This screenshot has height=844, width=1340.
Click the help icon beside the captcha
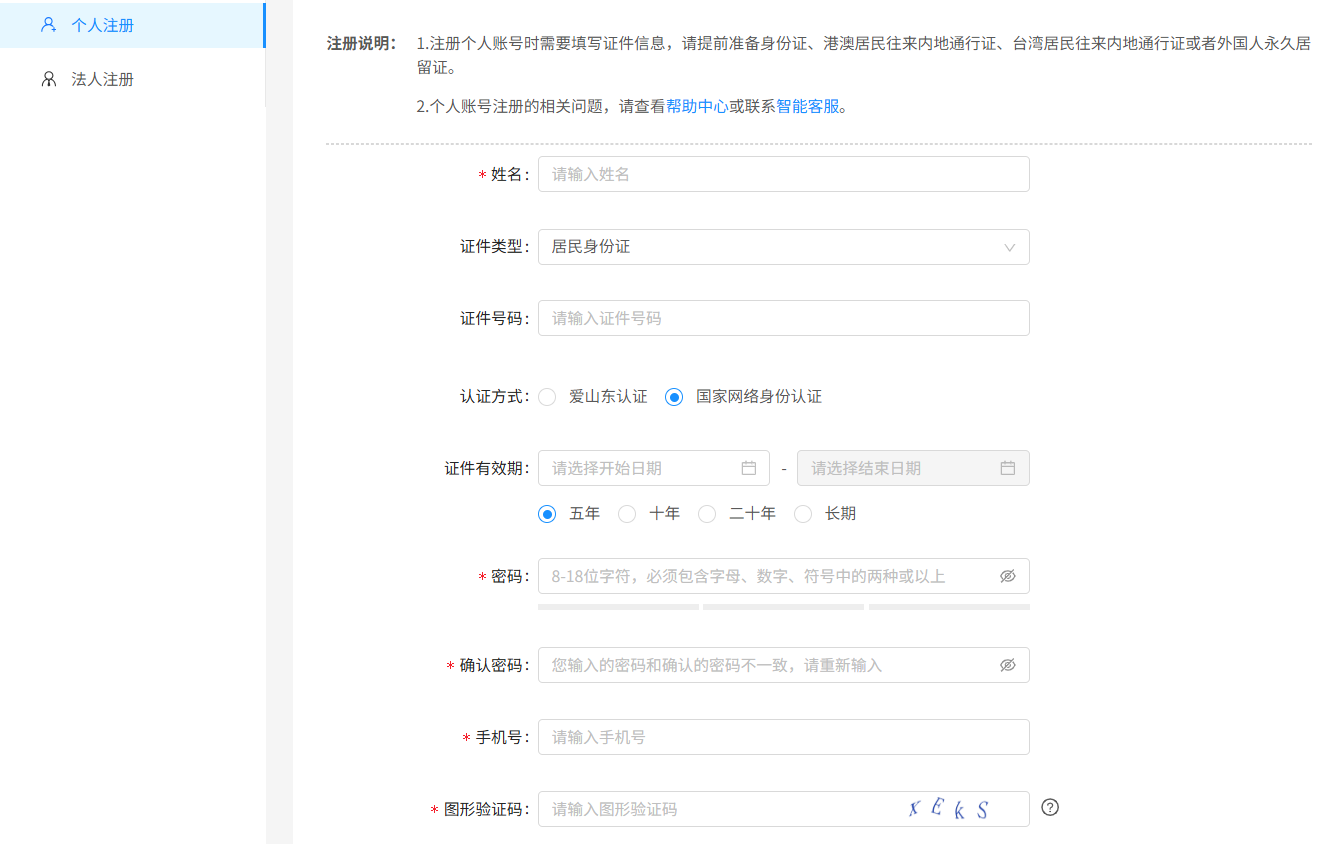[1049, 807]
